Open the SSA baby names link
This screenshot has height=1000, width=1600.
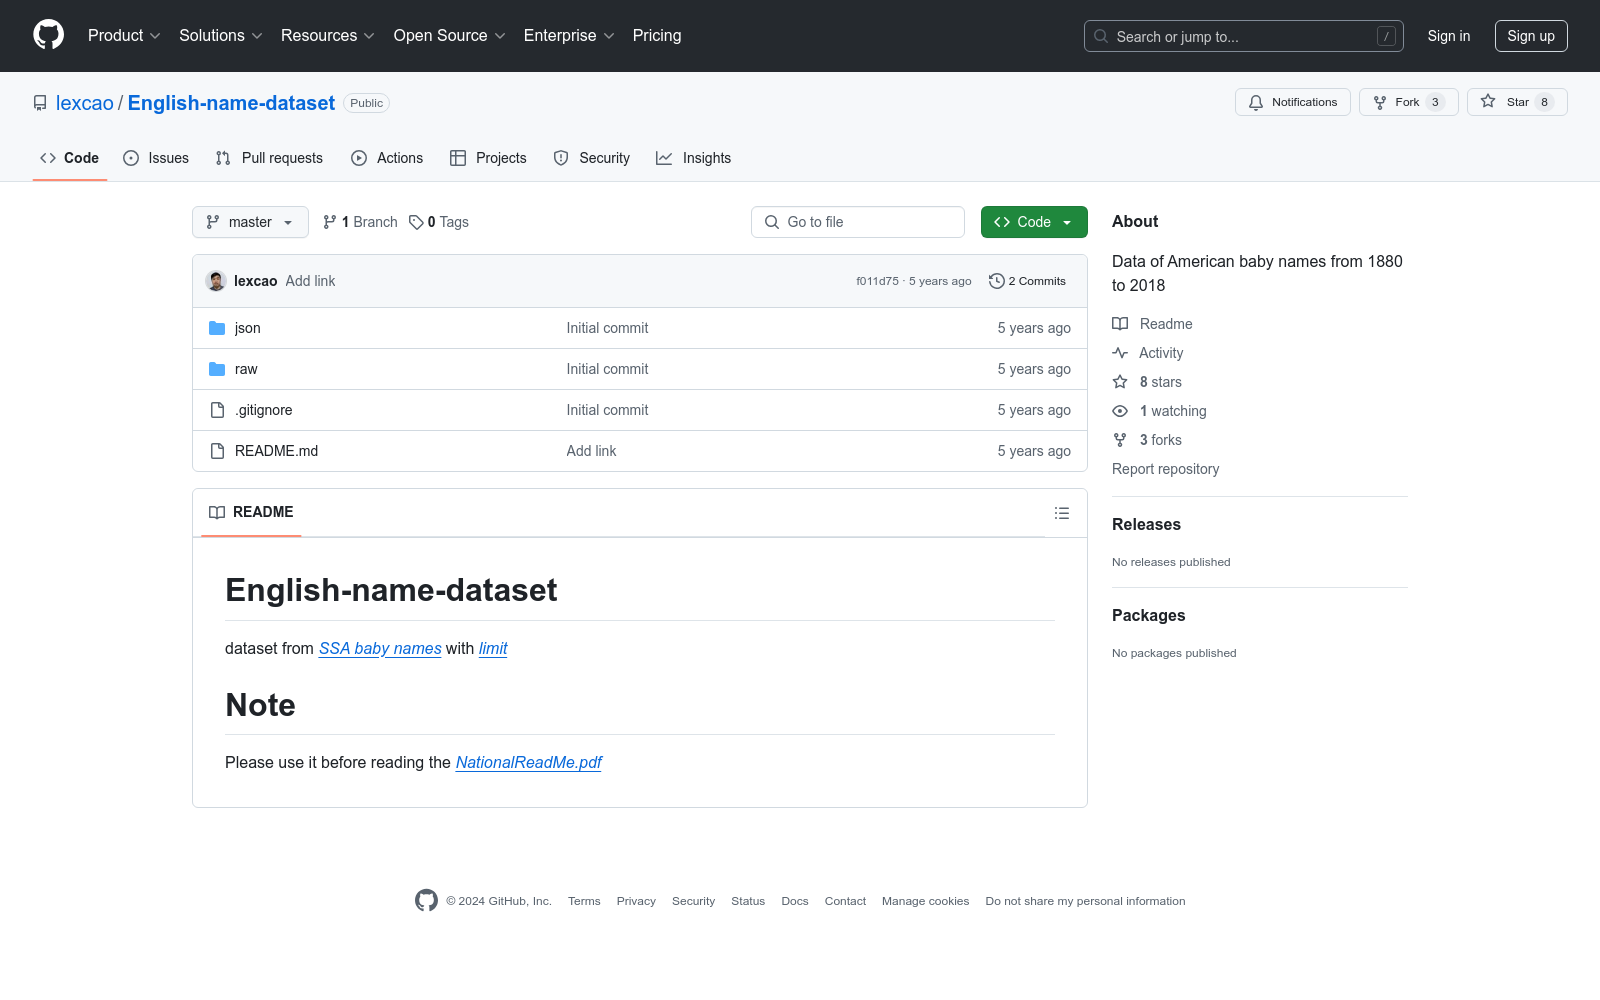380,648
